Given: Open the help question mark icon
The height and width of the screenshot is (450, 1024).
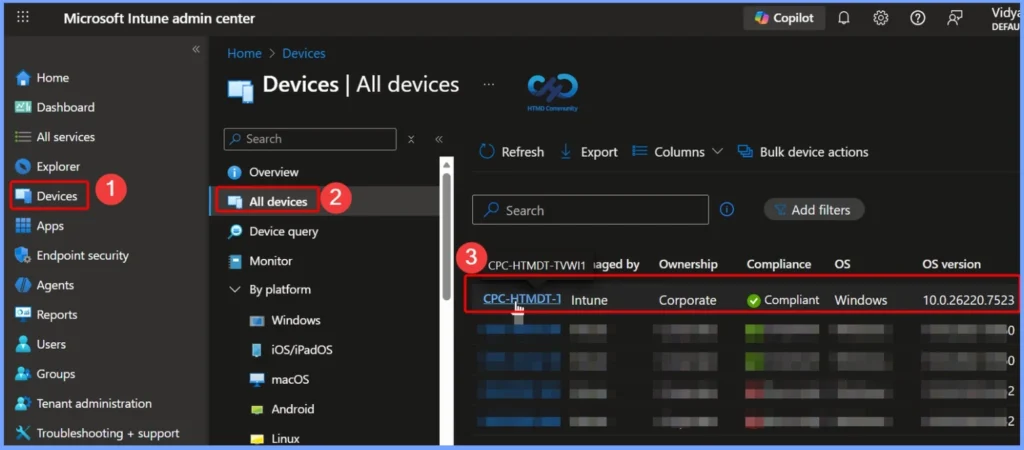Looking at the screenshot, I should point(918,18).
